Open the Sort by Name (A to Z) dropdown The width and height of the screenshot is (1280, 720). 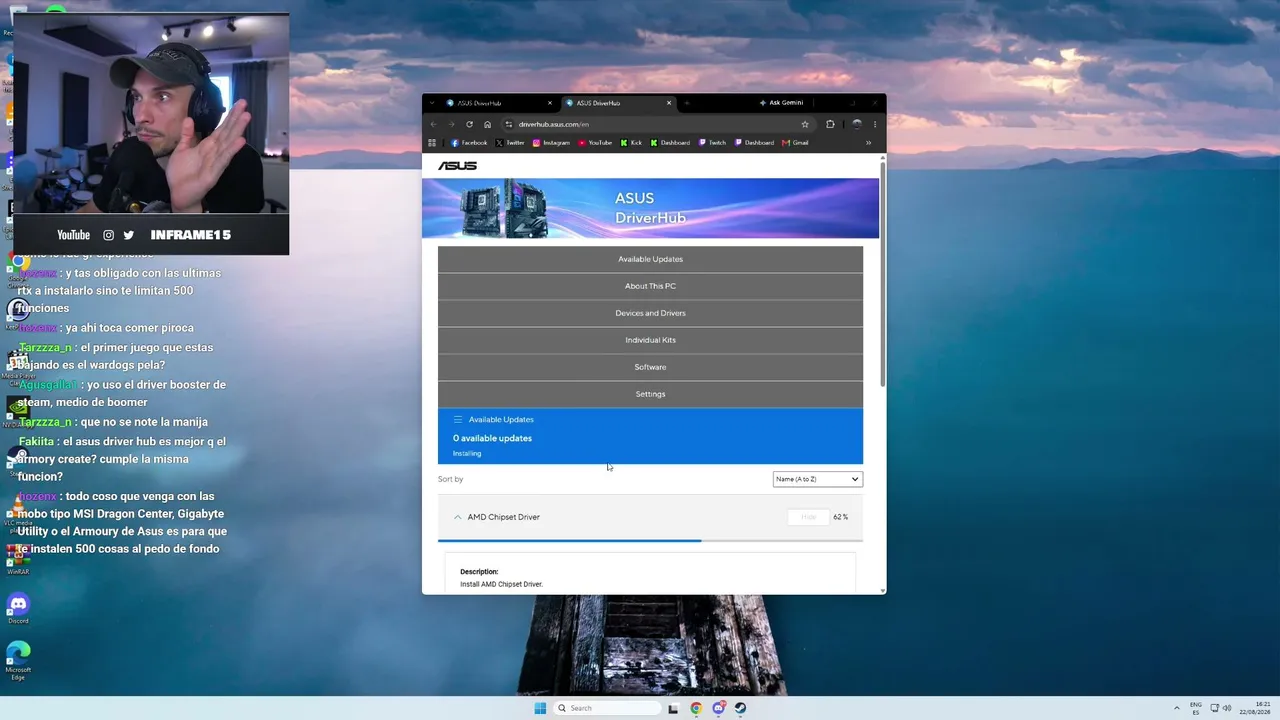point(817,479)
